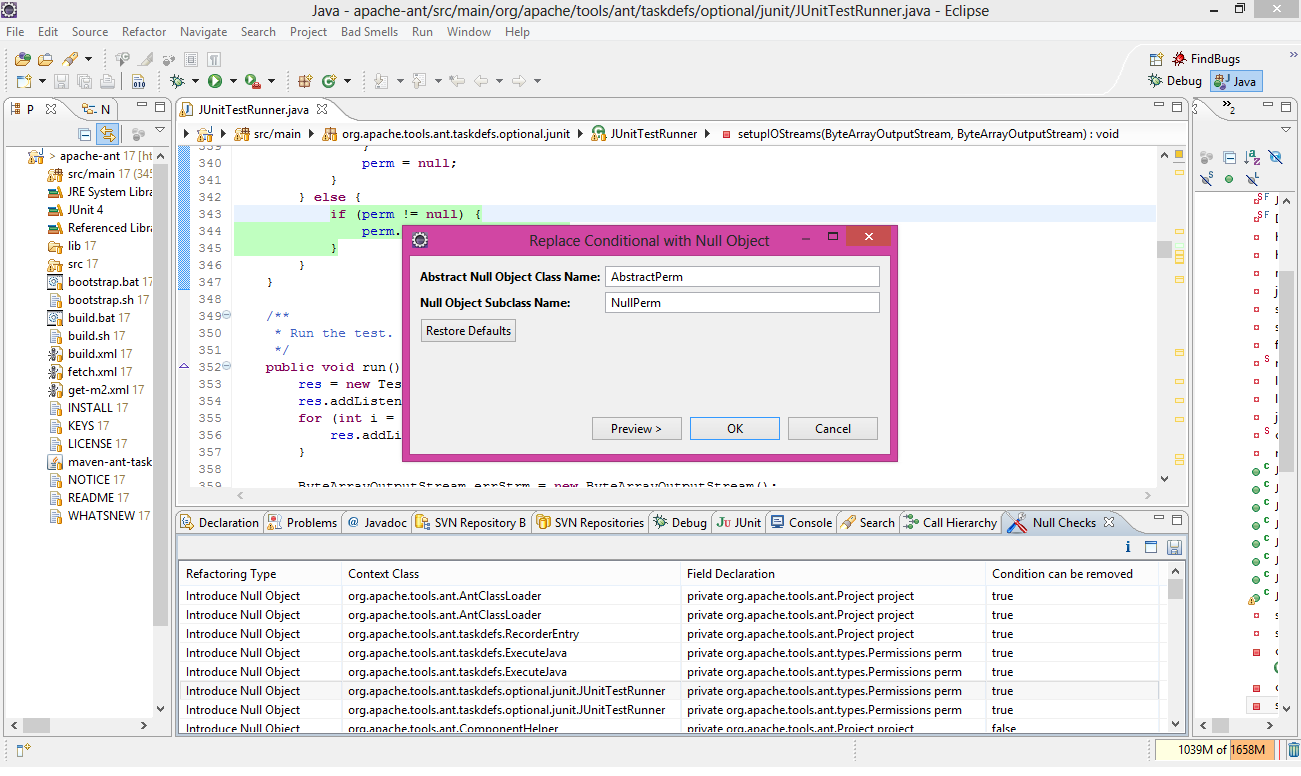Switch to the SVN Repositories tab

[x=590, y=522]
